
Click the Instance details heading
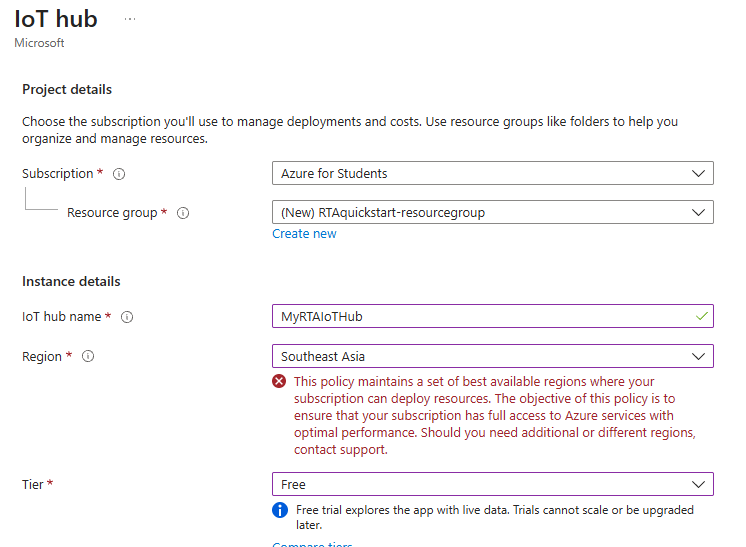click(x=71, y=282)
